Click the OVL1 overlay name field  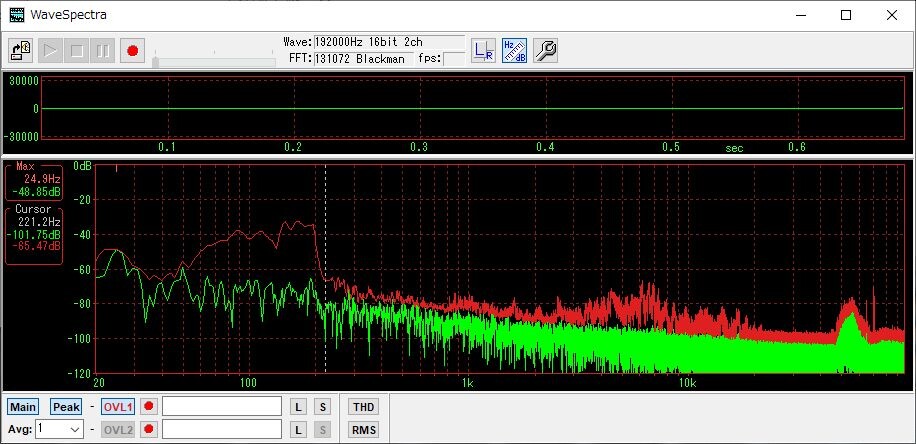(222, 406)
